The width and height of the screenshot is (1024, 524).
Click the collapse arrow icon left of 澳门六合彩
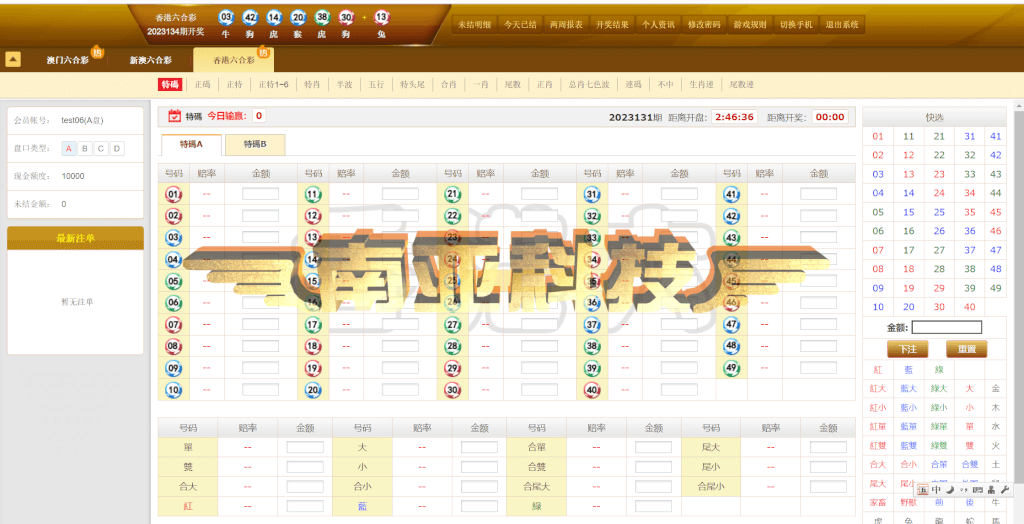click(x=13, y=59)
